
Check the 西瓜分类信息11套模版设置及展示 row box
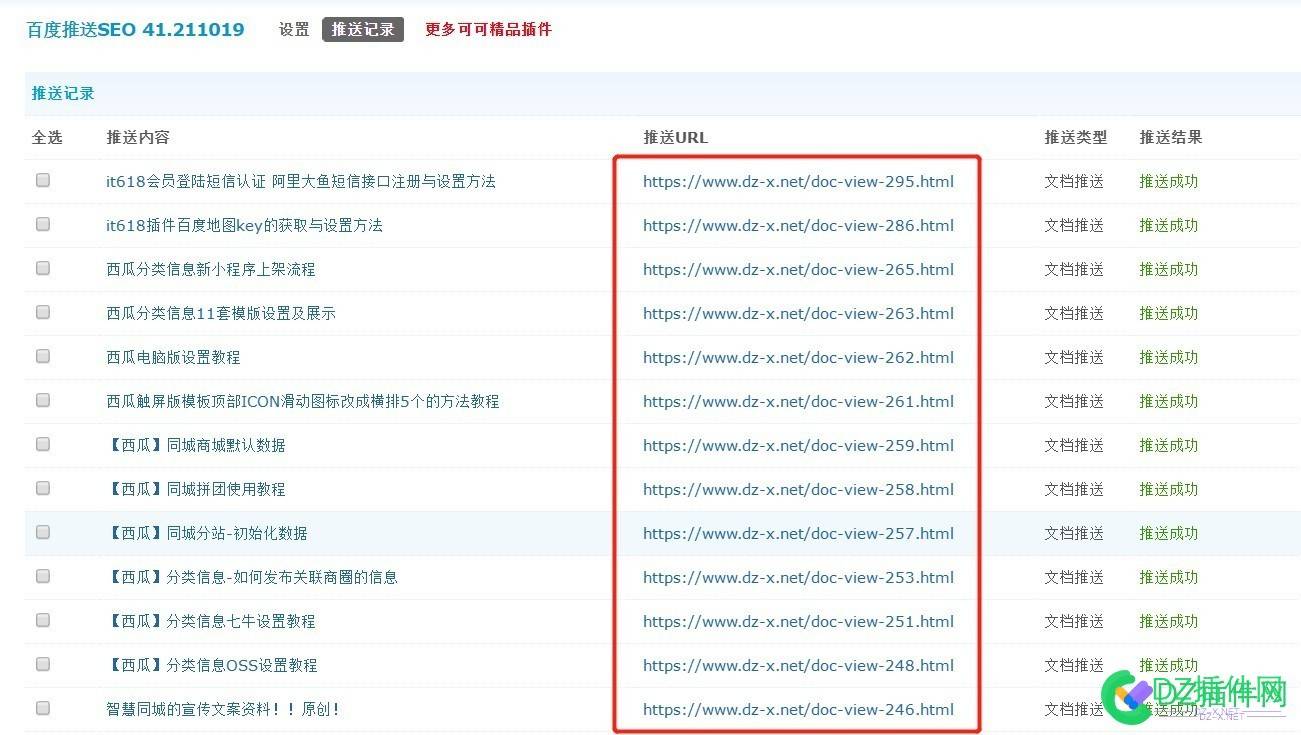43,313
